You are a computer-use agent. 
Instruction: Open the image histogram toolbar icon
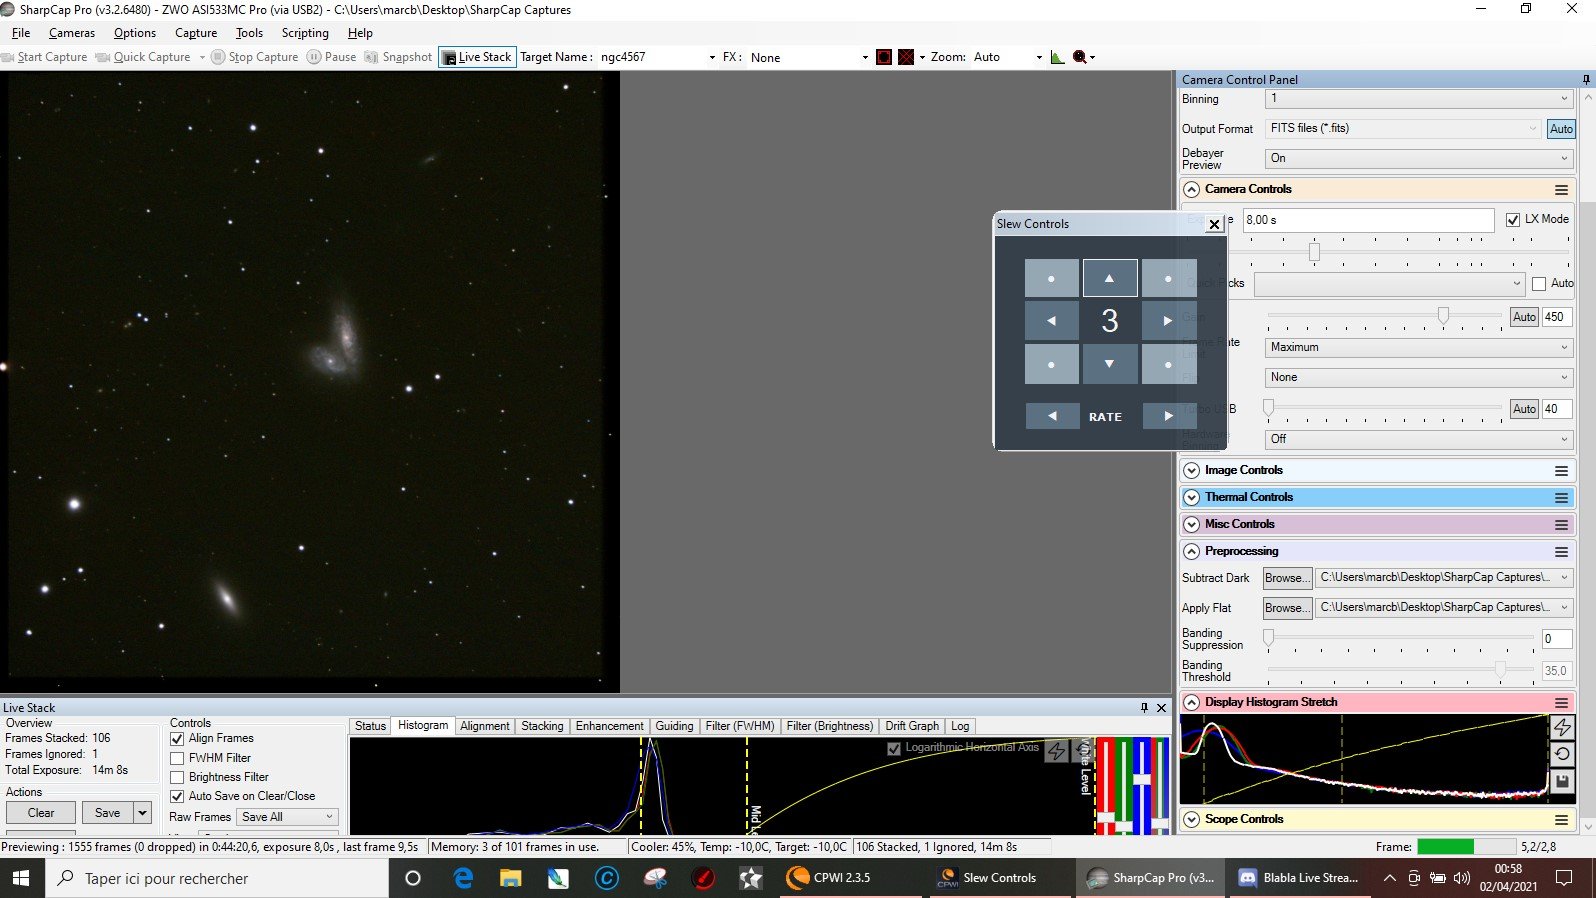pyautogui.click(x=1057, y=57)
